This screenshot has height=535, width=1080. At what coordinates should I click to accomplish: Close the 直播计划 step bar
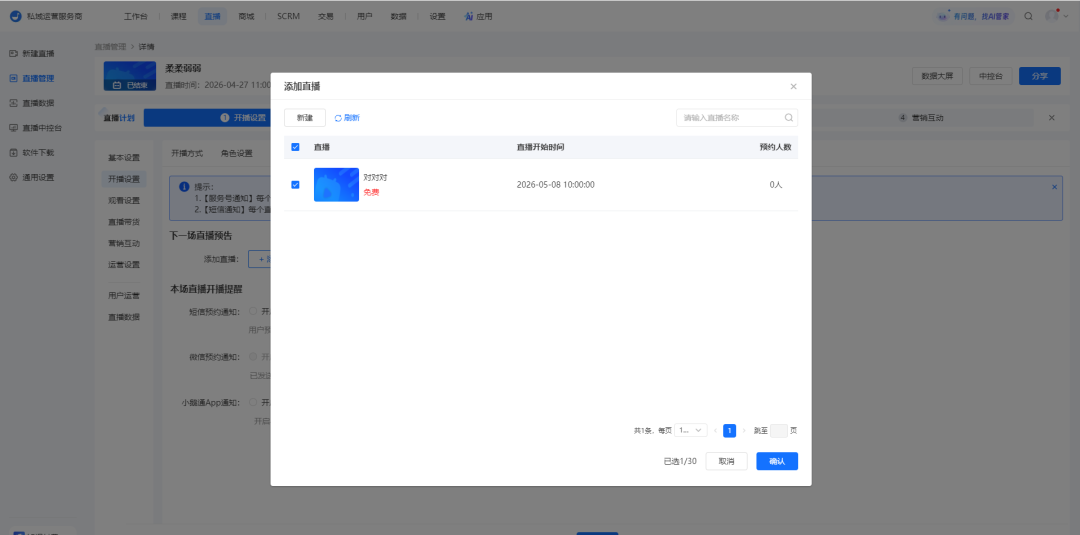point(1052,118)
